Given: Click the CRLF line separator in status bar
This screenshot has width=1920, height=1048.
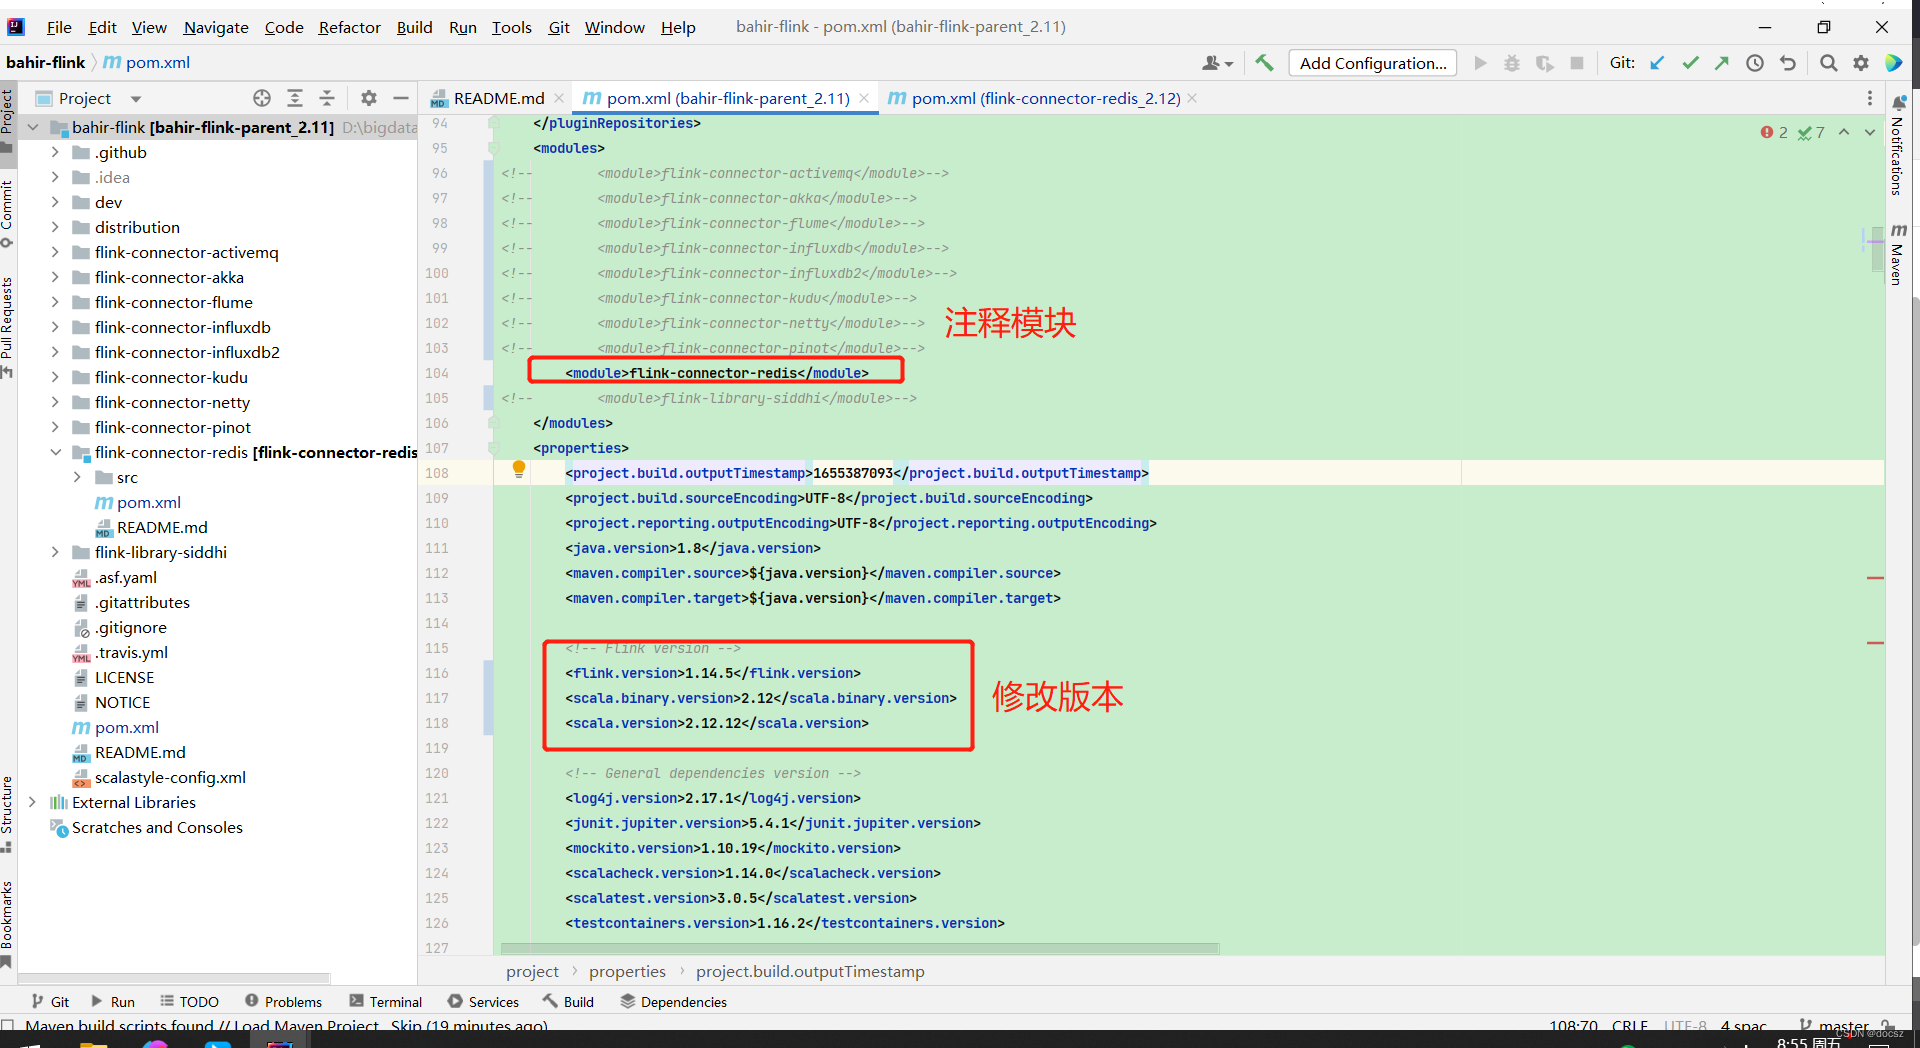Looking at the screenshot, I should click(1630, 1025).
